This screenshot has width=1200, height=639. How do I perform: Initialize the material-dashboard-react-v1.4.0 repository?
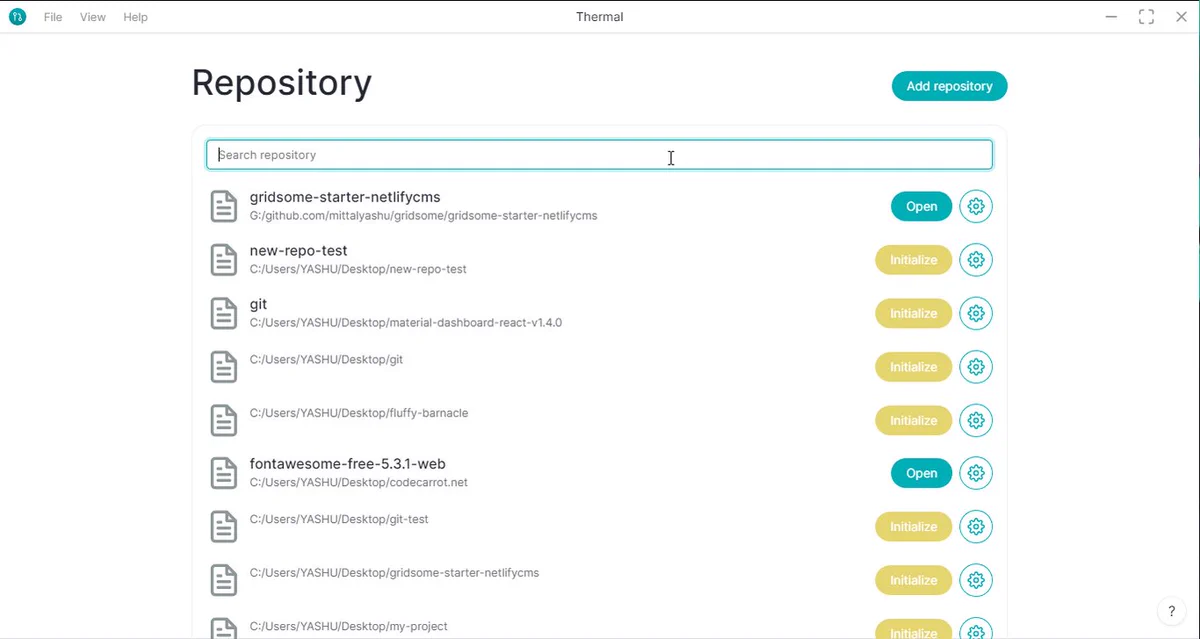click(x=913, y=313)
